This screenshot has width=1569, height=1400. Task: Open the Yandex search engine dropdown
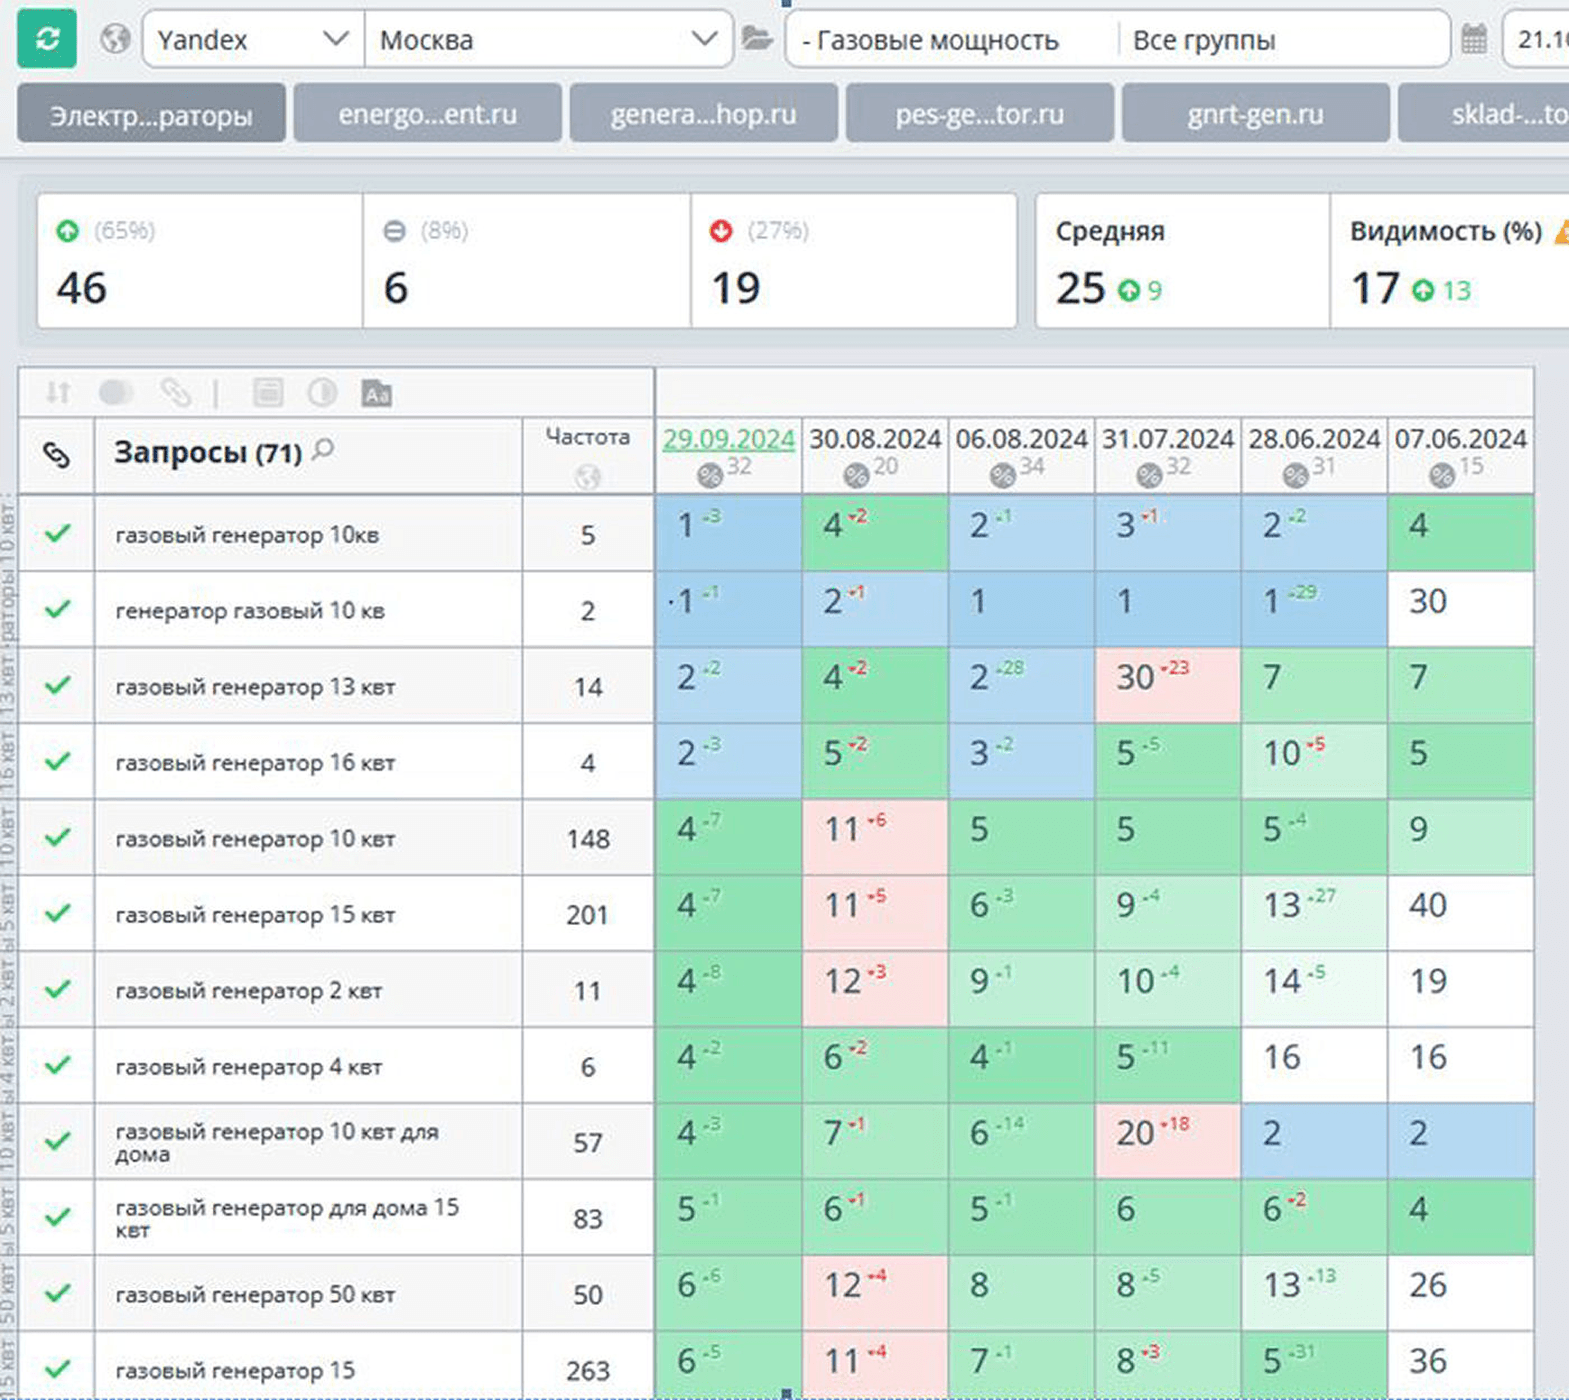[x=253, y=40]
